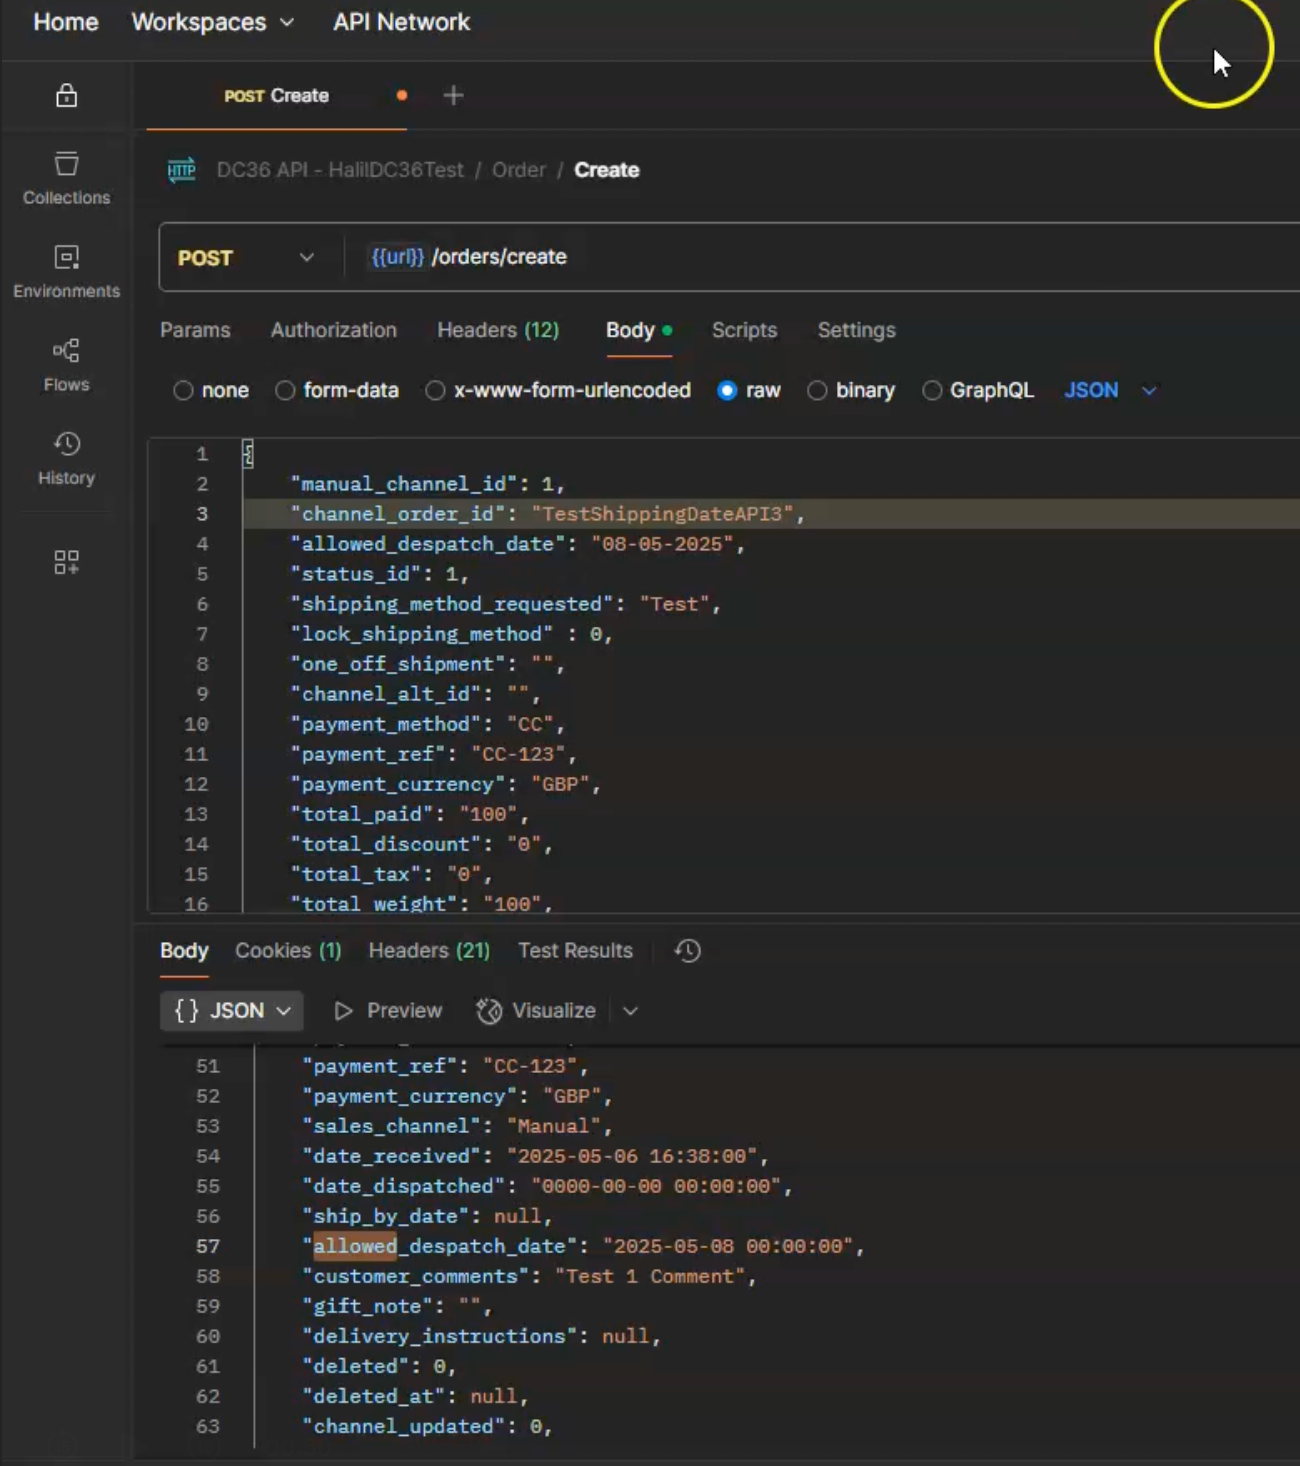Open the response JSON format dropdown

pyautogui.click(x=232, y=1011)
